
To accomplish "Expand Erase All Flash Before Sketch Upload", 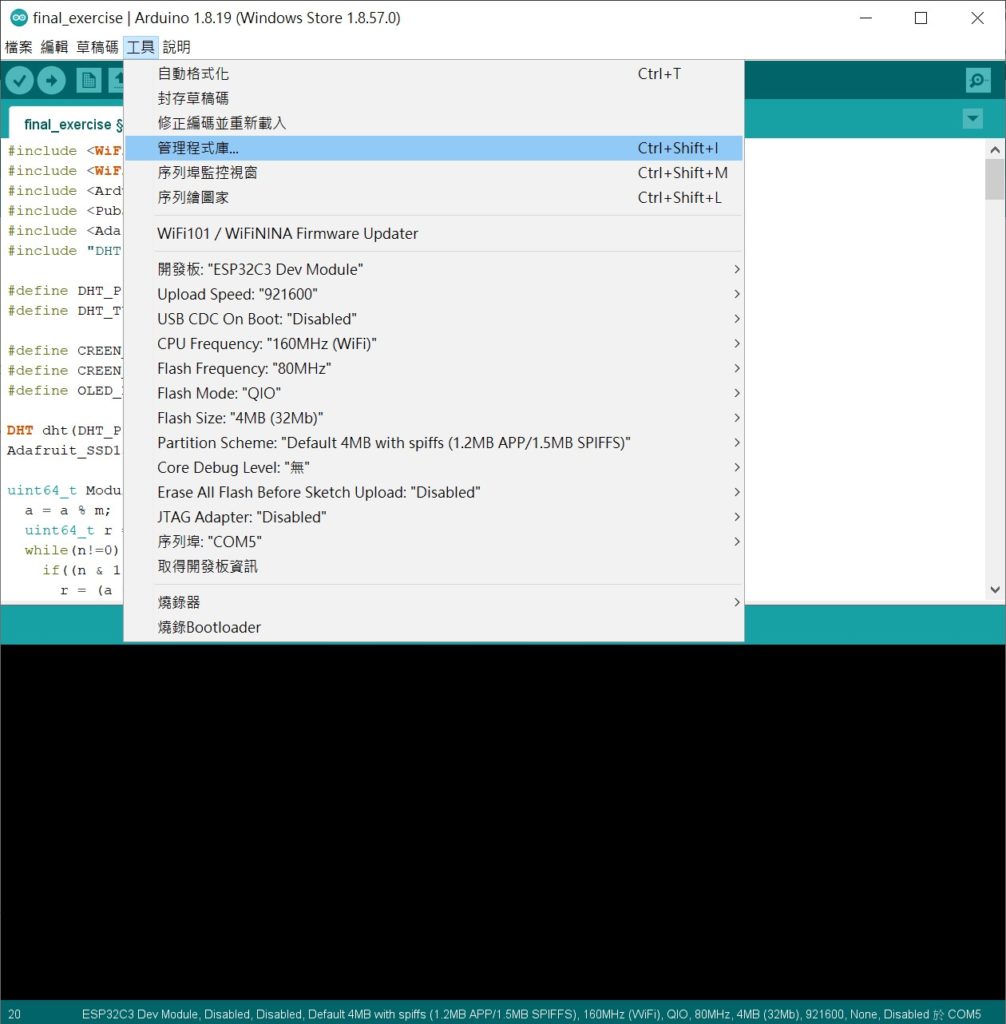I will (x=434, y=493).
